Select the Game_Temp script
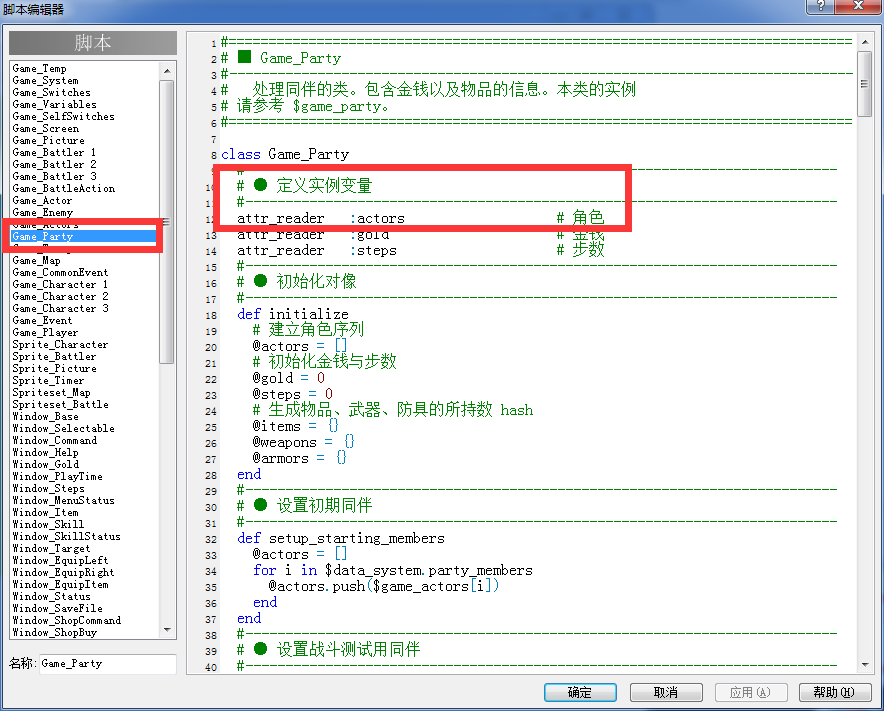This screenshot has width=884, height=711. pos(39,69)
